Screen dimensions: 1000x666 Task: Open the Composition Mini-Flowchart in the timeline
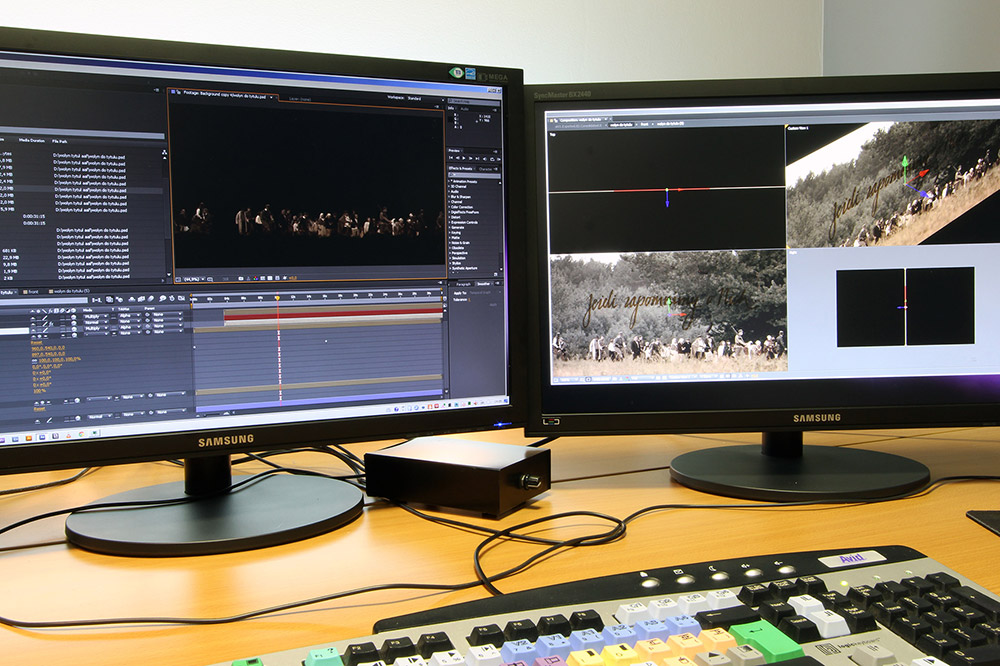click(97, 300)
